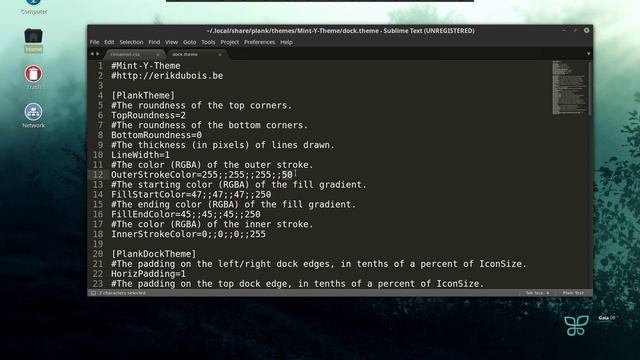Viewport: 640px width, 360px height.
Task: Maximize the Sublime Text window
Action: [x=575, y=31]
